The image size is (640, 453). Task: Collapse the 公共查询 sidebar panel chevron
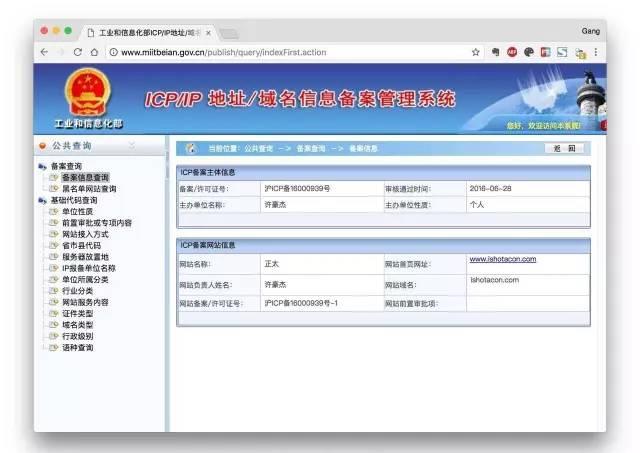131,146
